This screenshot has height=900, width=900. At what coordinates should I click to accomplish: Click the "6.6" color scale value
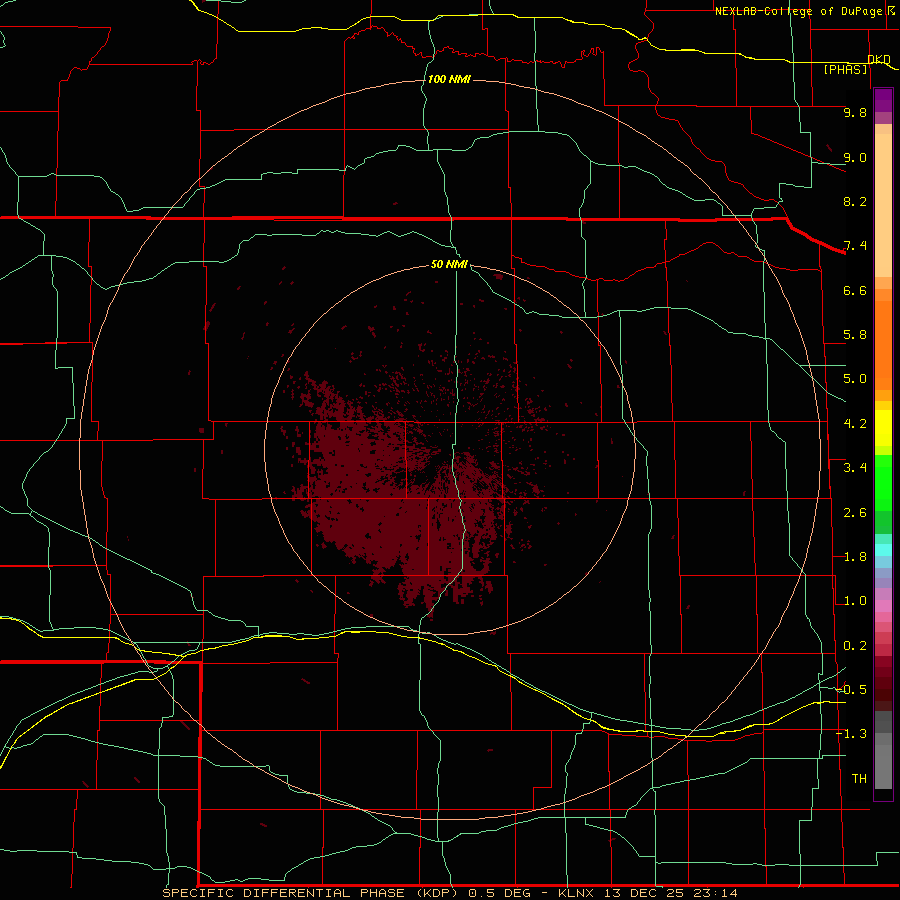point(855,290)
